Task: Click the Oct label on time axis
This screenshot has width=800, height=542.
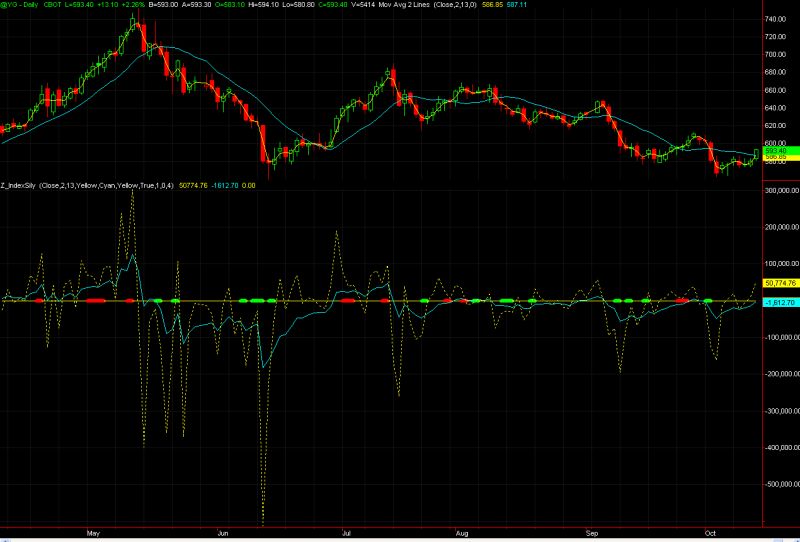Action: [710, 533]
